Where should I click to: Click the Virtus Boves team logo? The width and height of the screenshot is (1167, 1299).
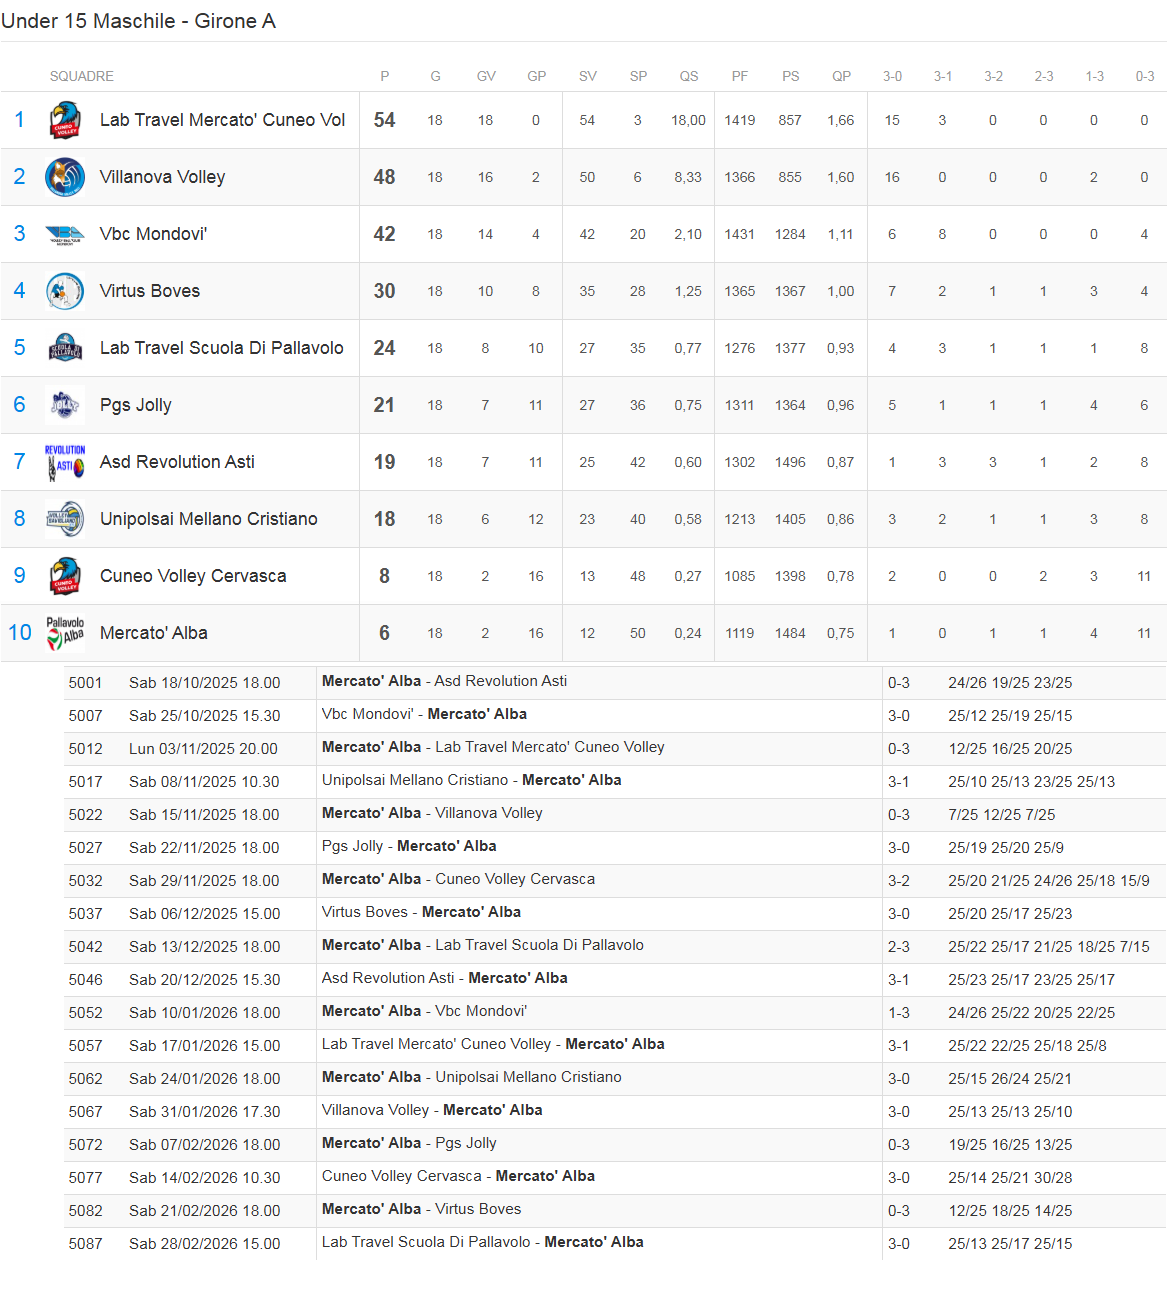point(65,291)
